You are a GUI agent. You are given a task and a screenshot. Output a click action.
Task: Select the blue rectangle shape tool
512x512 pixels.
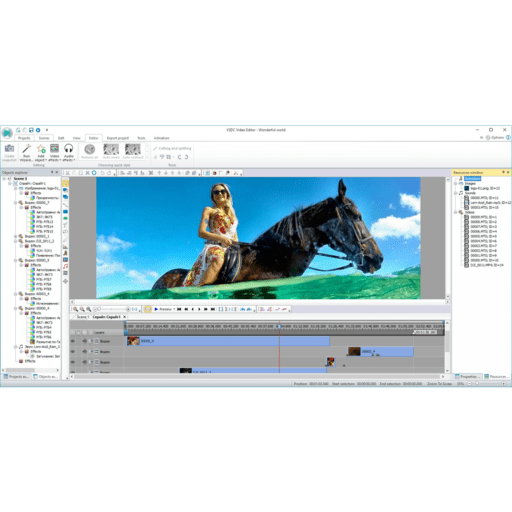66,212
